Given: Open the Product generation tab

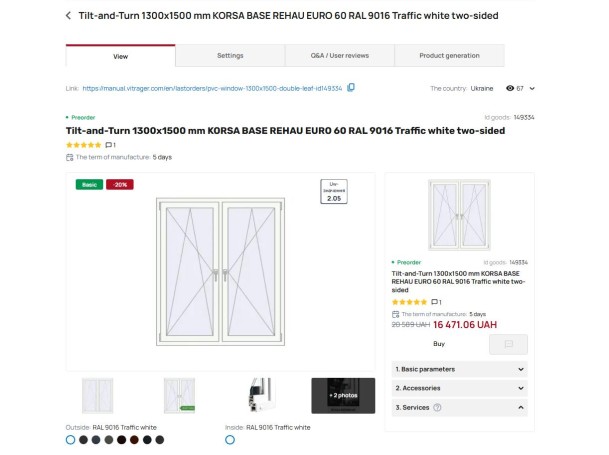Looking at the screenshot, I should pyautogui.click(x=449, y=56).
